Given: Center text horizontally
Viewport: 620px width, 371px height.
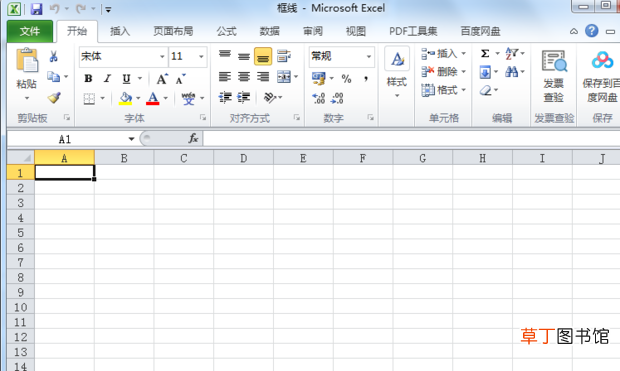Looking at the screenshot, I should [244, 77].
